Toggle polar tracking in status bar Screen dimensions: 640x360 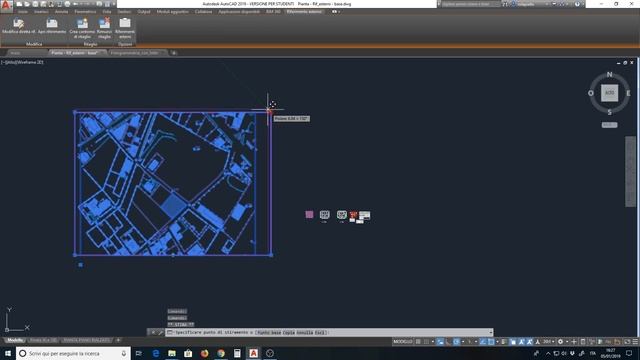456,342
